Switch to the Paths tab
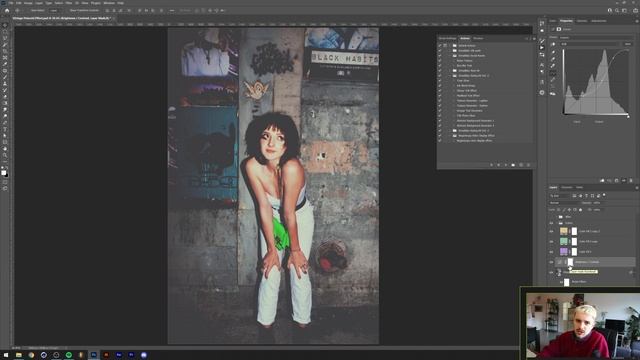Screen dimensions: 640x360 tap(580, 187)
